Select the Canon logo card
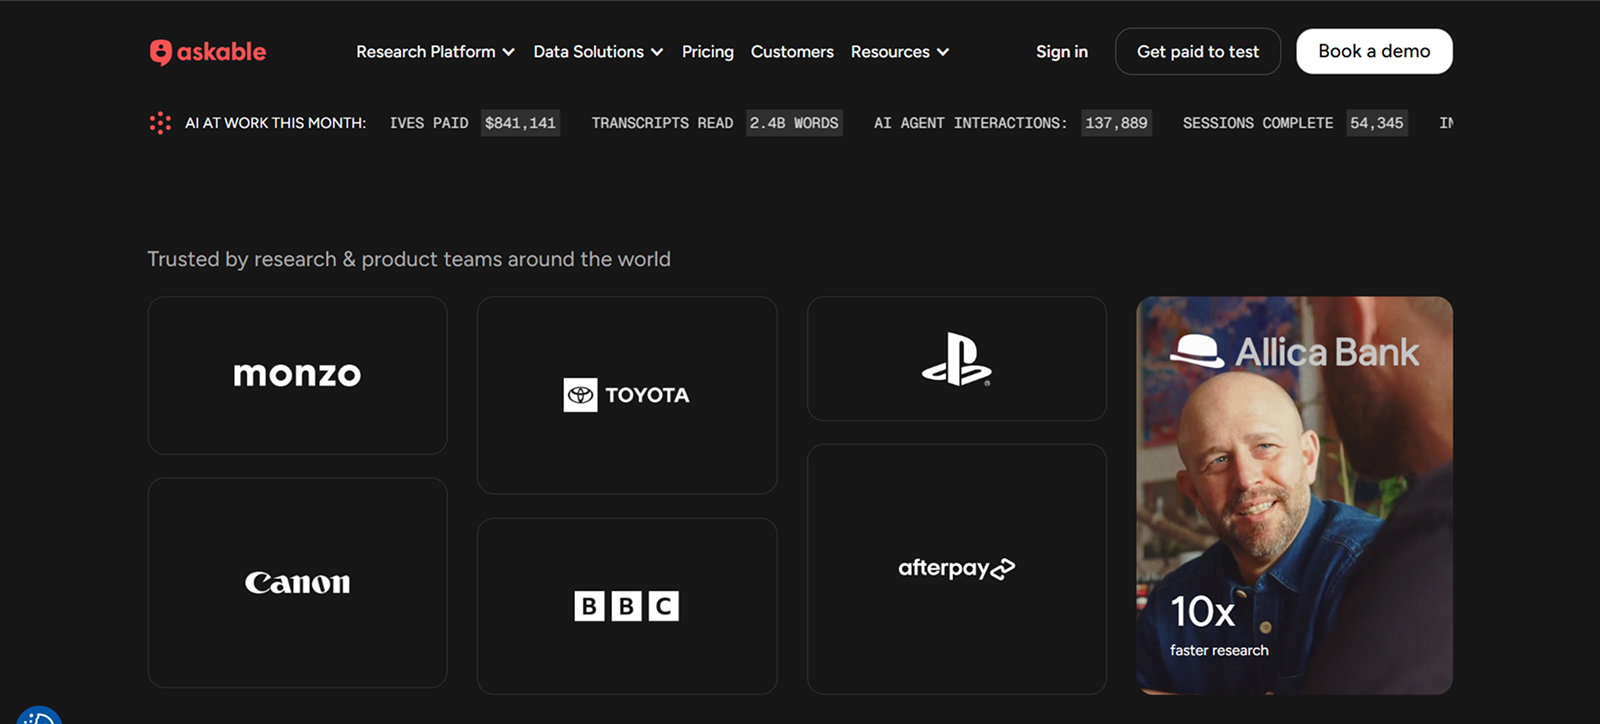Viewport: 1600px width, 724px height. click(x=297, y=582)
